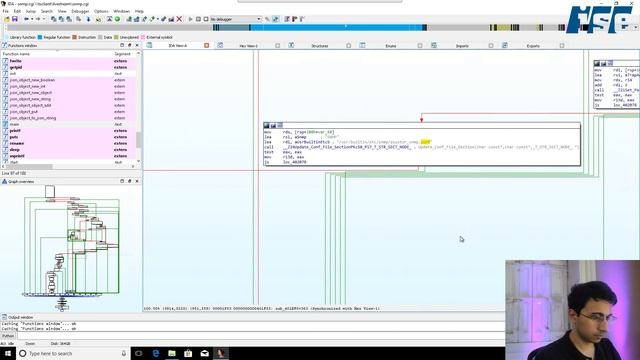Click the Graph overview minimap
This screenshot has width=640, height=360.
(x=71, y=249)
